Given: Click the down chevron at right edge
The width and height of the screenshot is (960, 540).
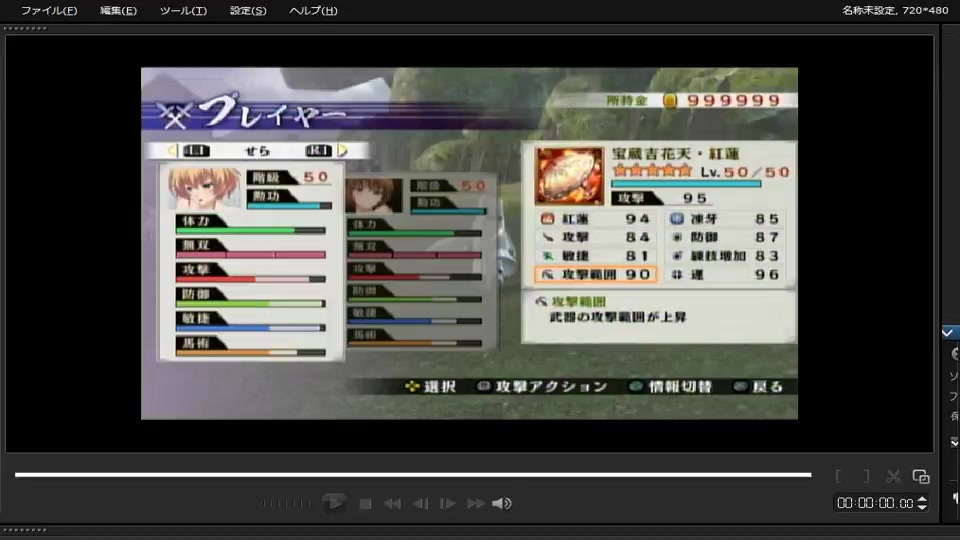Looking at the screenshot, I should coord(954,442).
